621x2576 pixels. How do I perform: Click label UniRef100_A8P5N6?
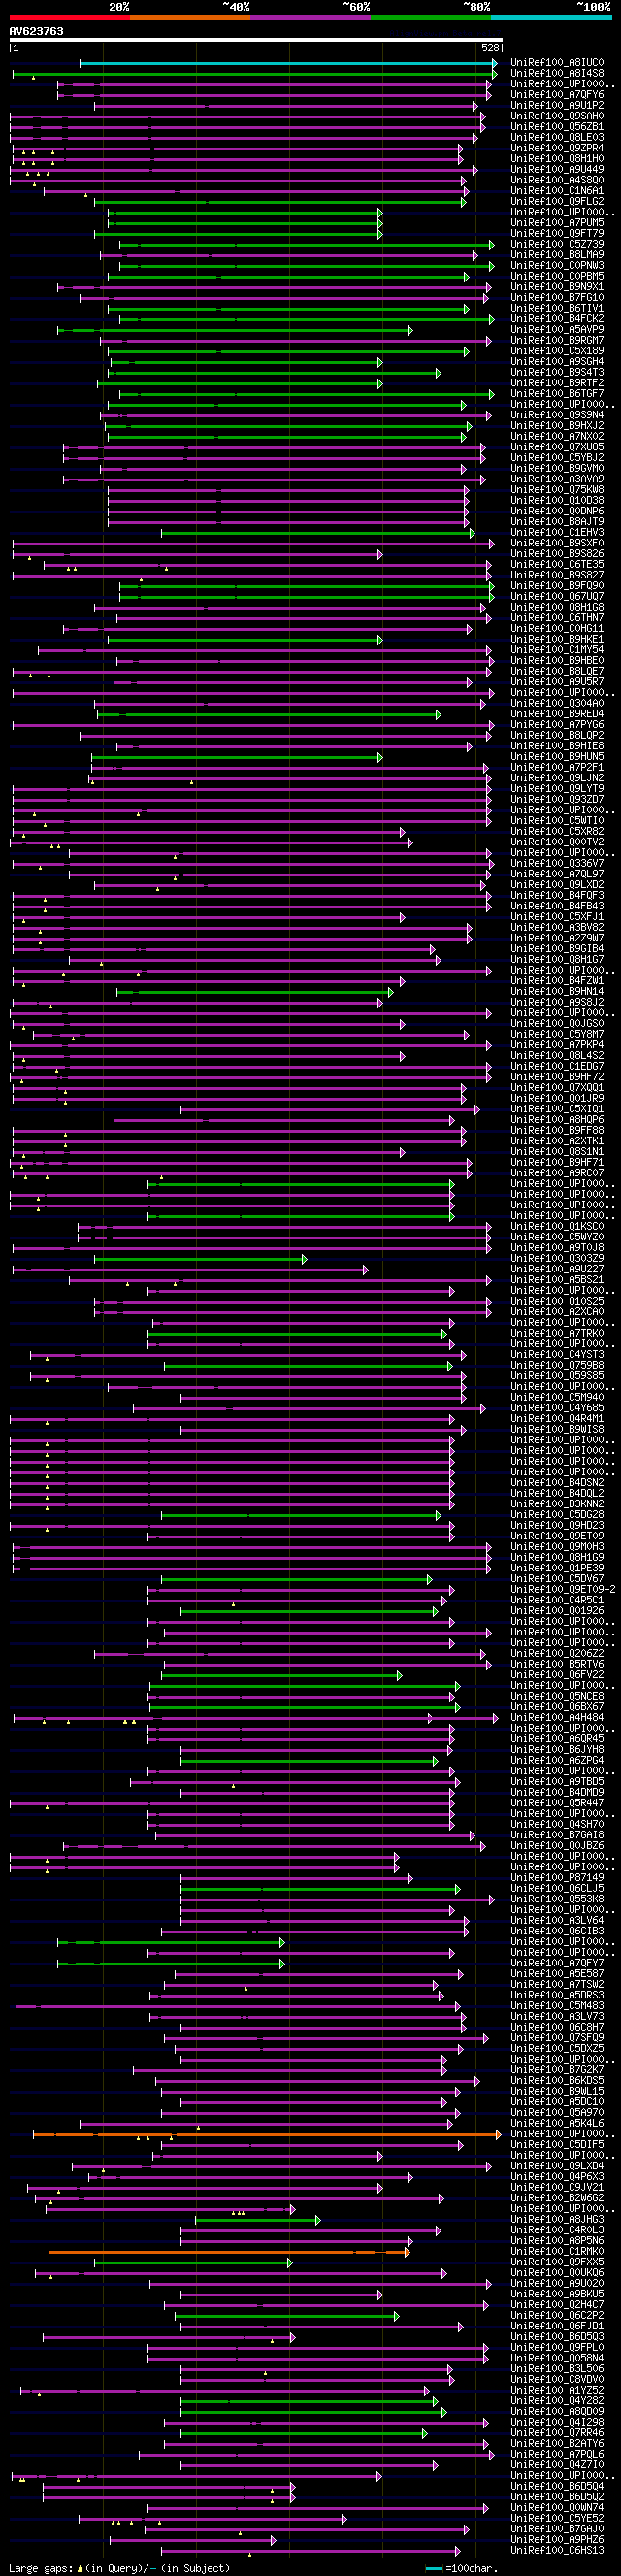tap(557, 2241)
